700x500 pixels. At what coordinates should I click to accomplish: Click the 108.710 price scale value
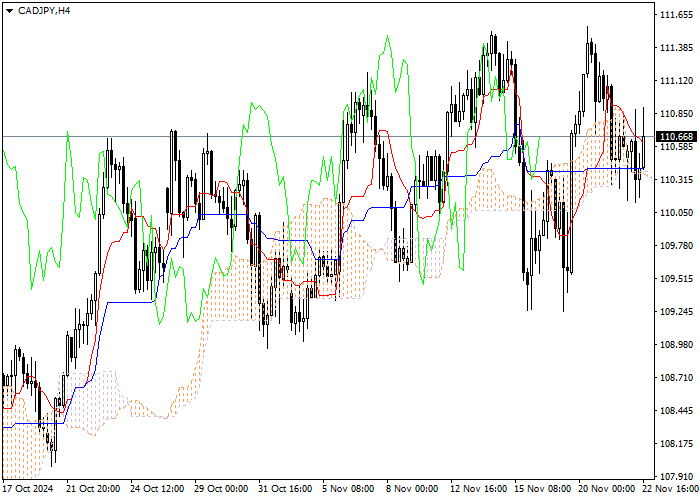point(676,378)
